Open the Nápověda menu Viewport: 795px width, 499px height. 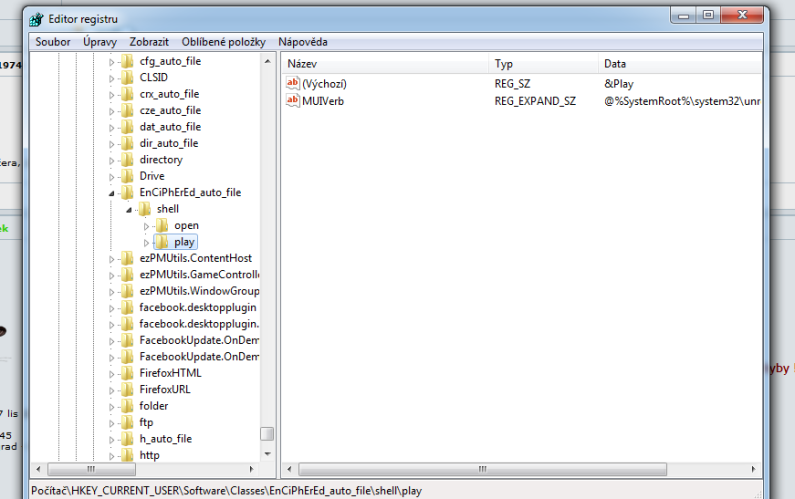coord(303,42)
